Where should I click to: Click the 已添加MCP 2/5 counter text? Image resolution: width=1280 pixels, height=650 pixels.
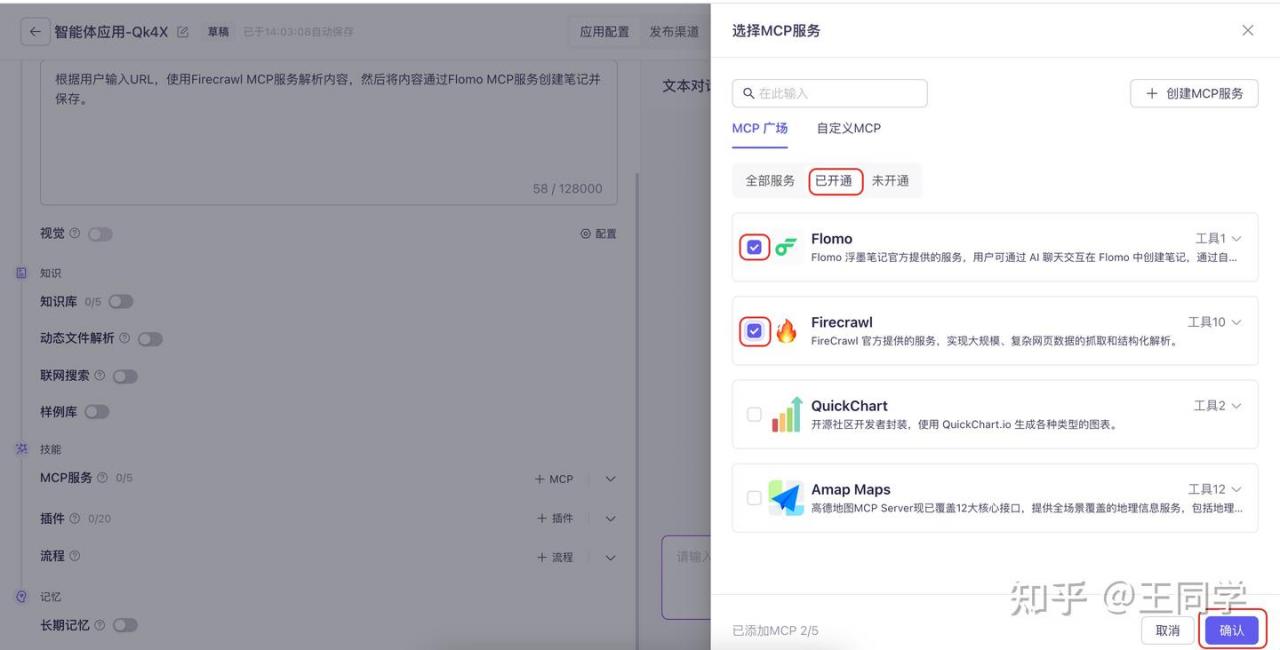(x=775, y=631)
